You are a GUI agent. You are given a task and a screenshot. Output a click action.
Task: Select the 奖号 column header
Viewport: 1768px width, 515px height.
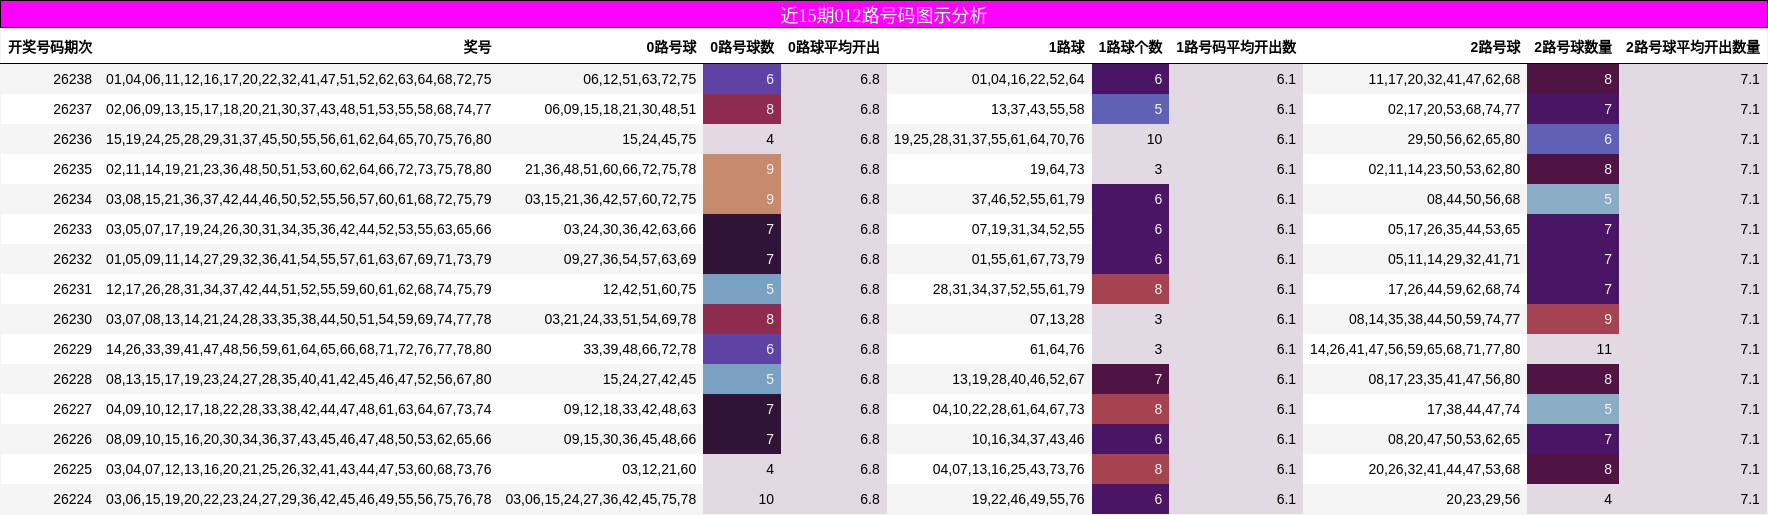477,47
